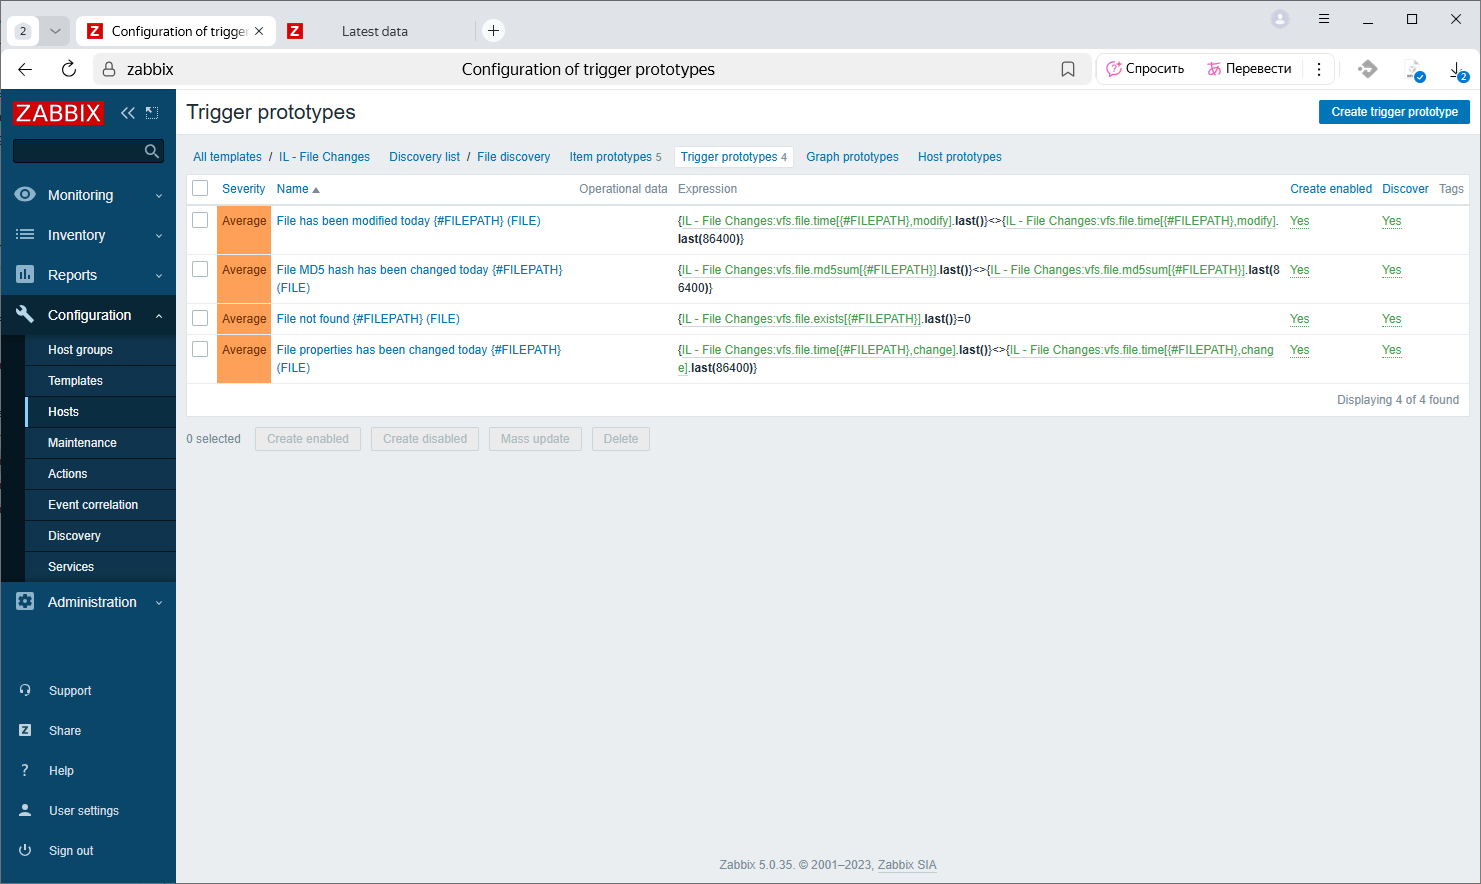1481x884 pixels.
Task: Open the three-dot more options in address bar
Action: point(1319,69)
